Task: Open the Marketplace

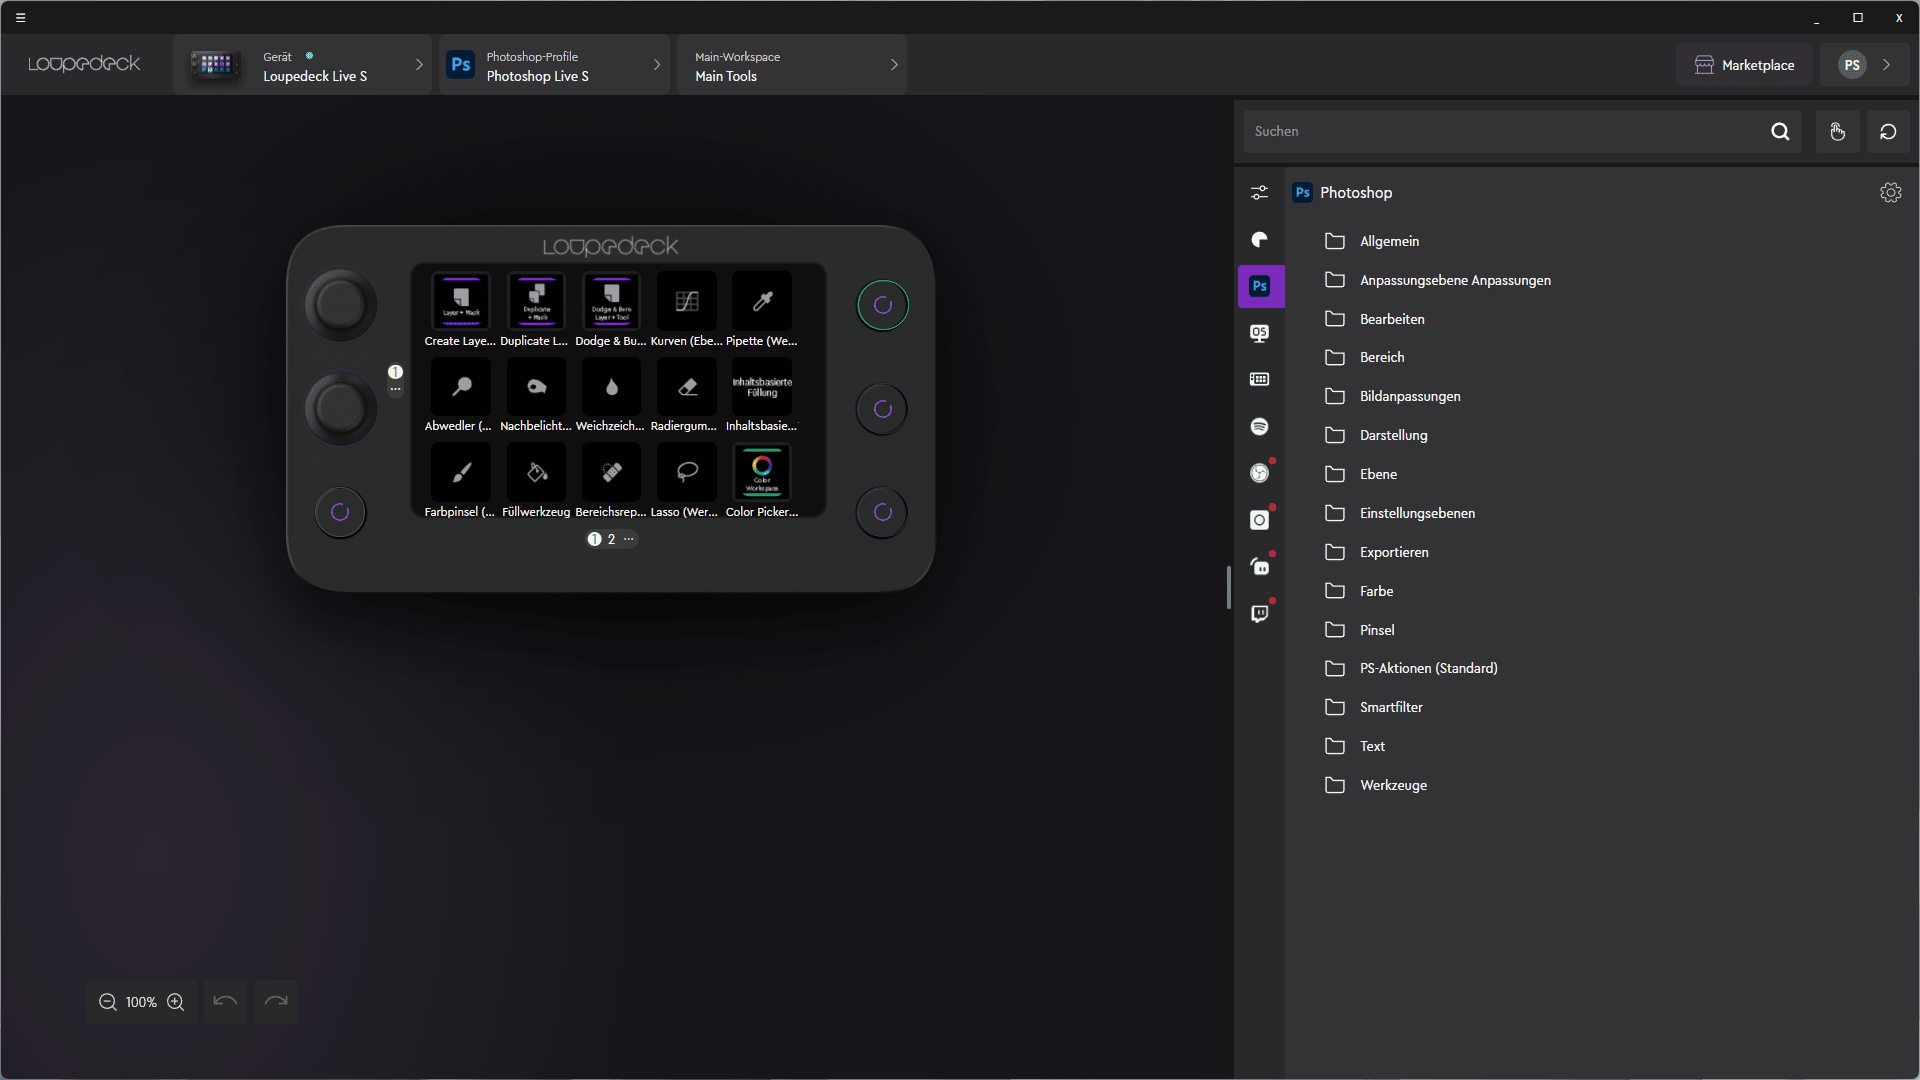Action: 1744,65
